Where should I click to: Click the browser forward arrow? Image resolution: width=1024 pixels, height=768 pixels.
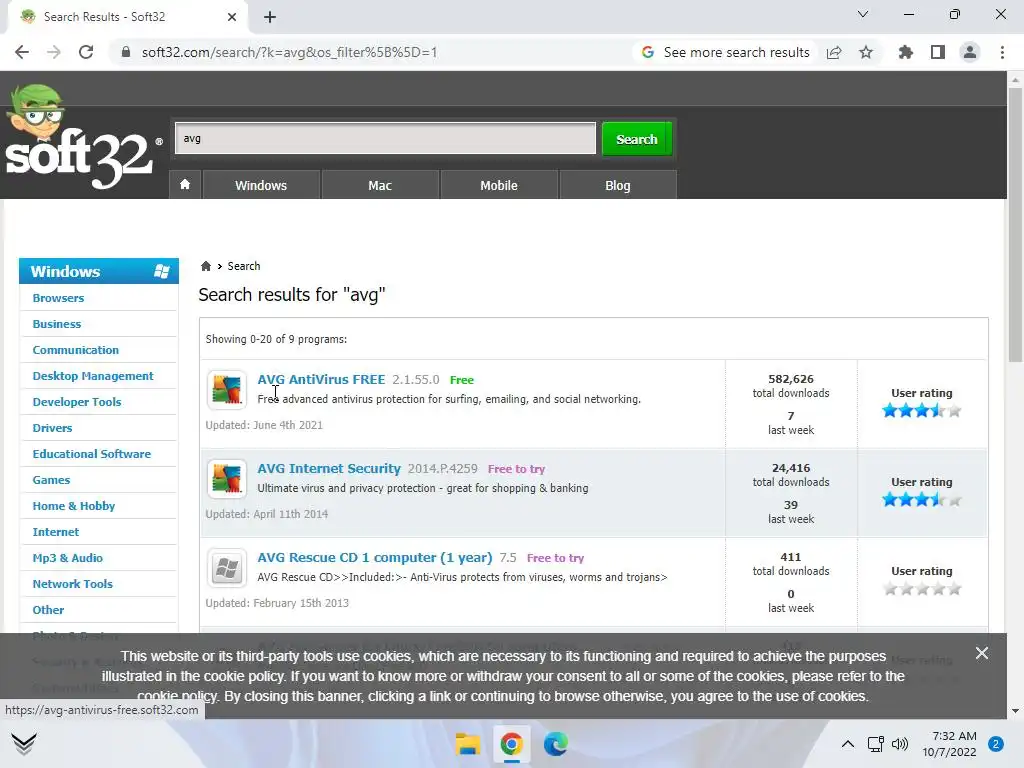54,52
